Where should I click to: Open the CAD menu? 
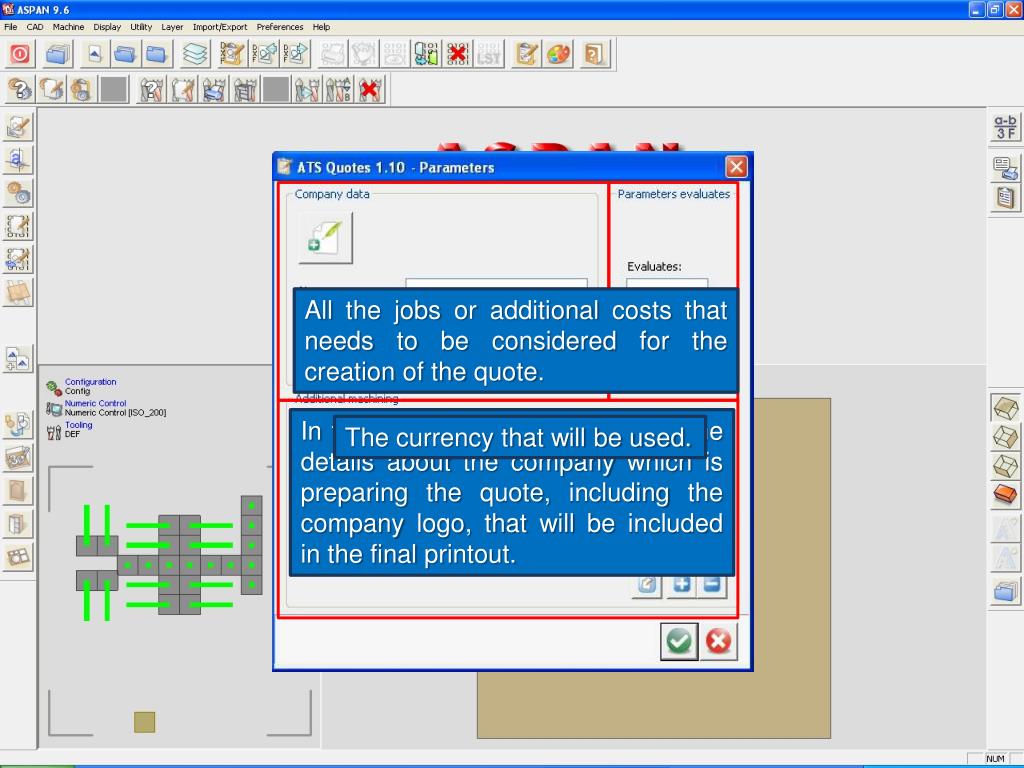point(35,27)
